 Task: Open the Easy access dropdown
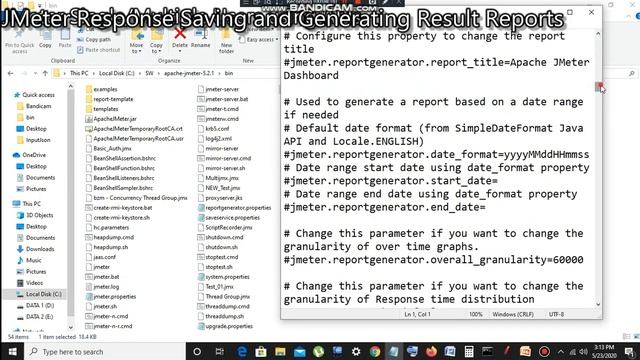[277, 40]
